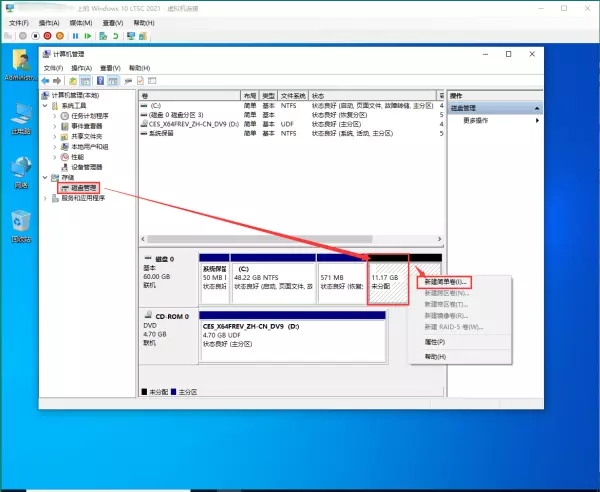
Task: Select the (C:) 48.22 GB NTFS partition block
Action: [273, 279]
